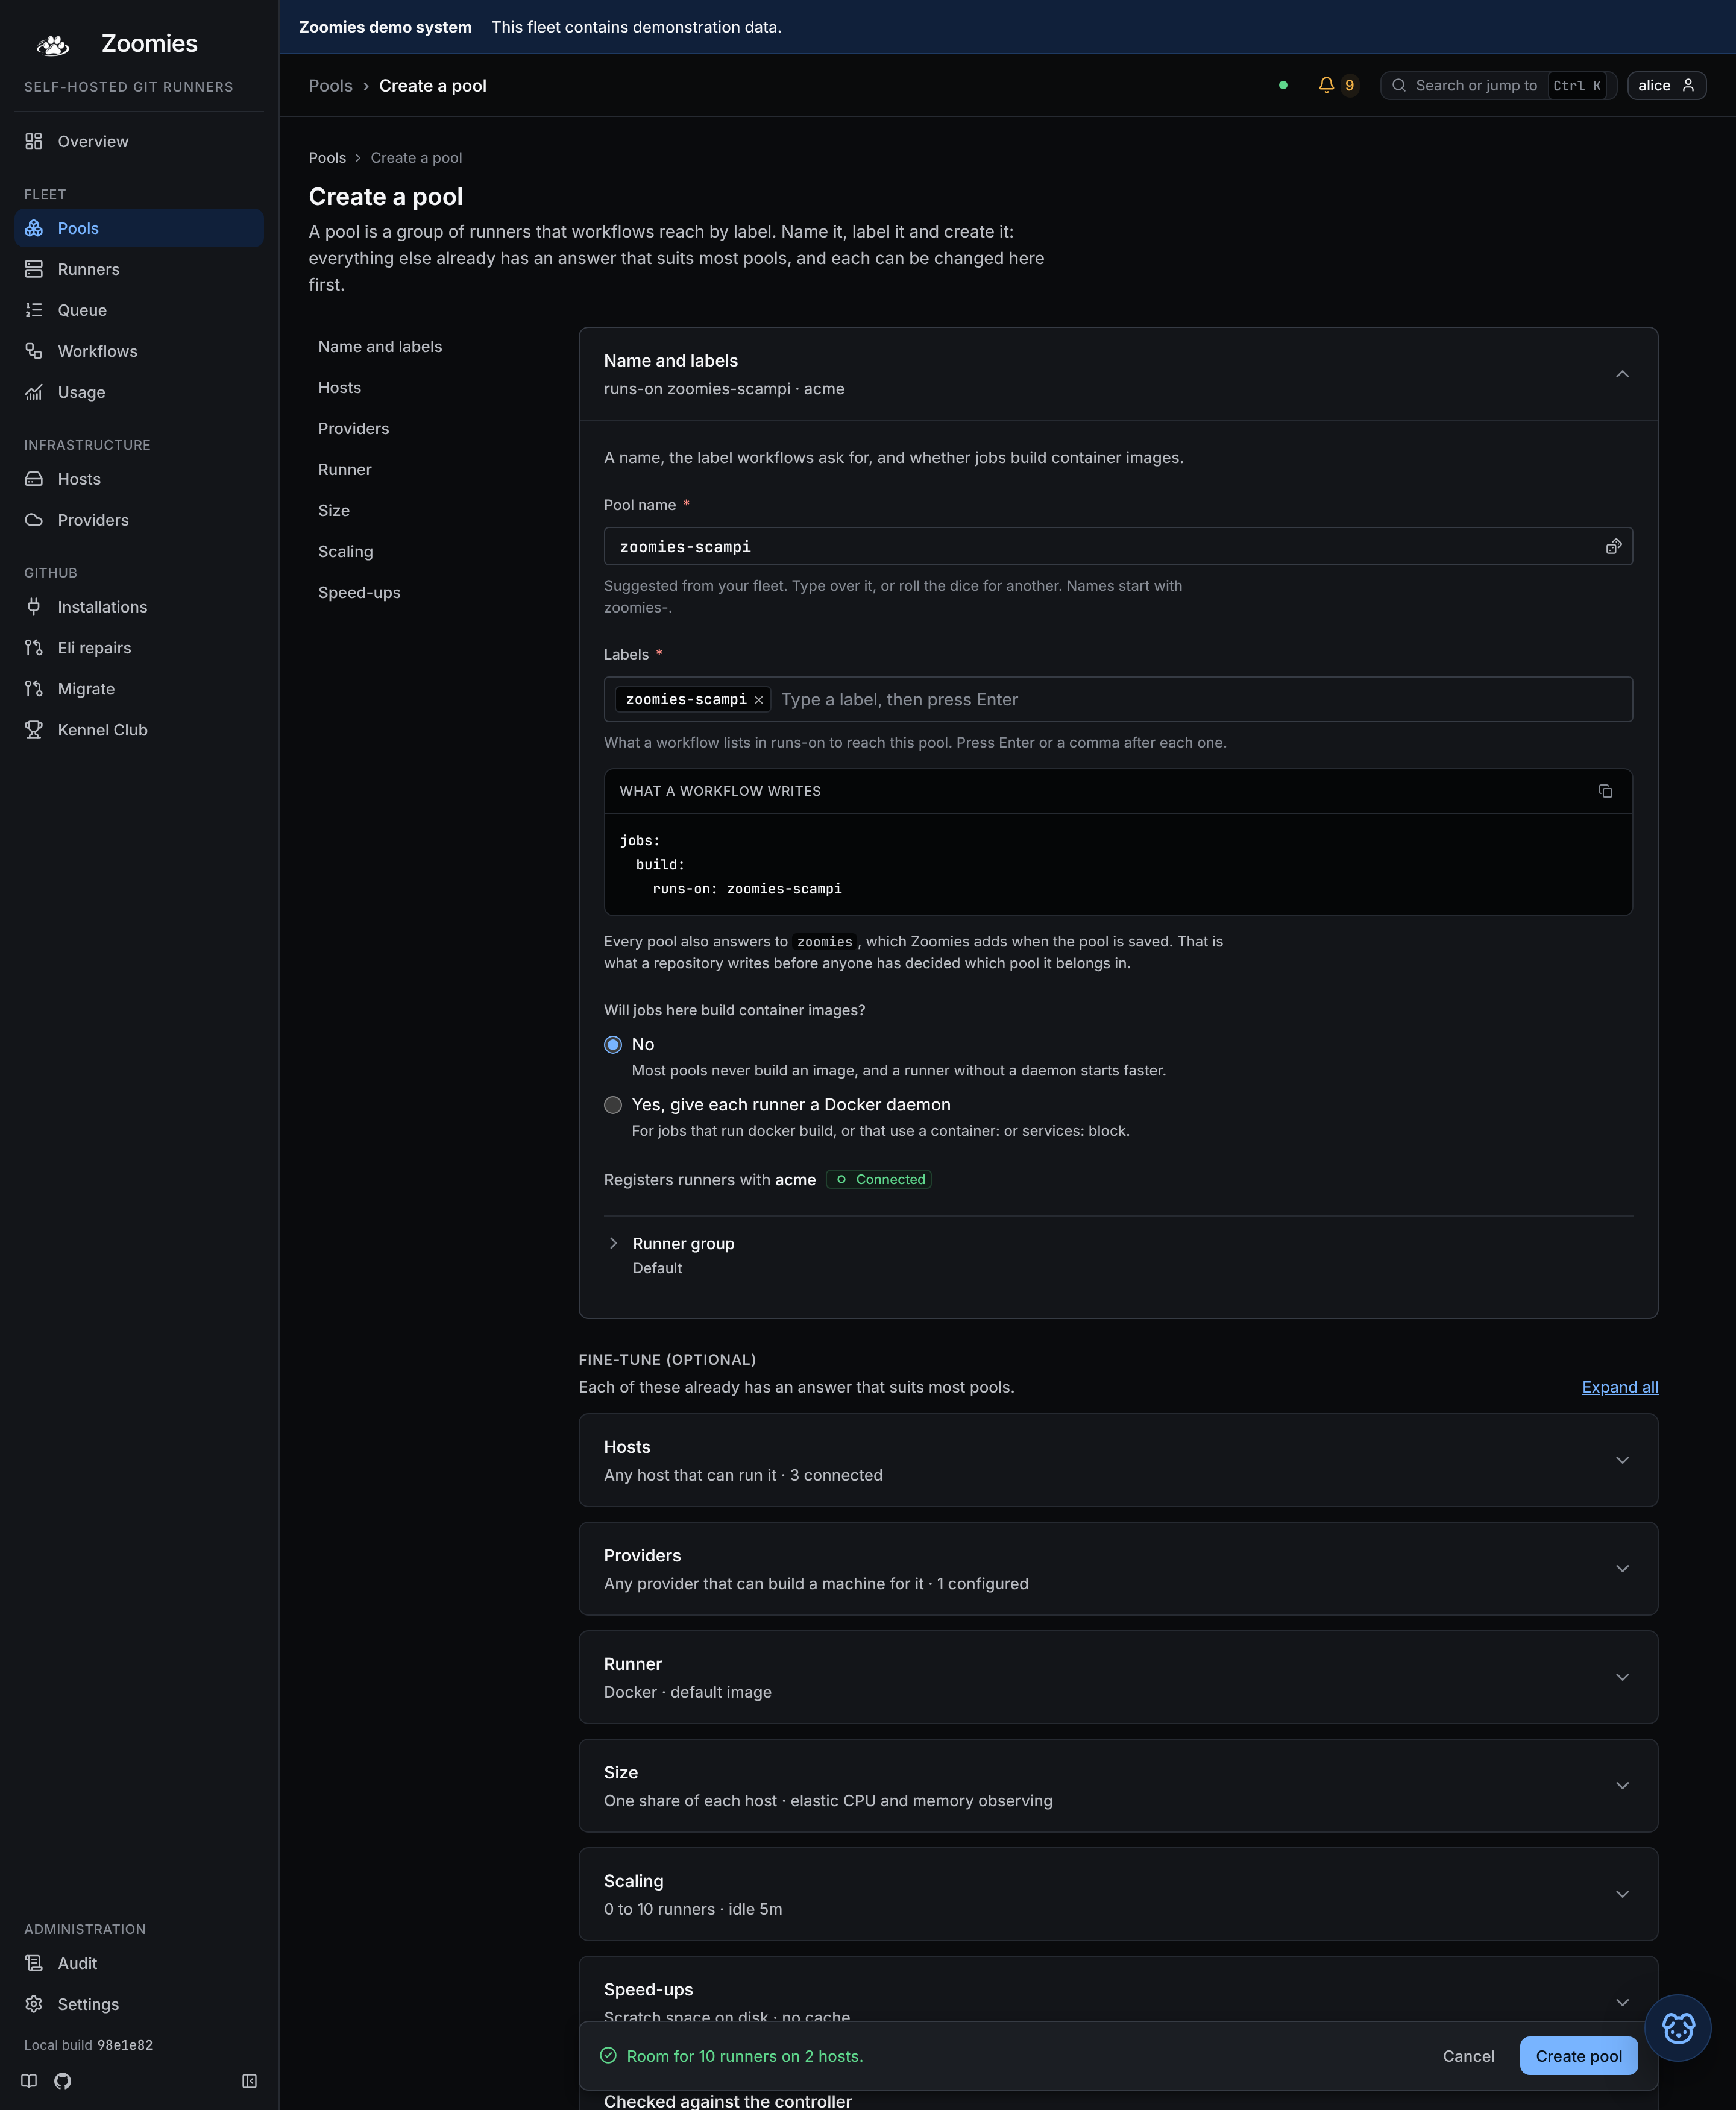Go to Pools in page breadcrumb
1736x2110 pixels.
pos(327,158)
